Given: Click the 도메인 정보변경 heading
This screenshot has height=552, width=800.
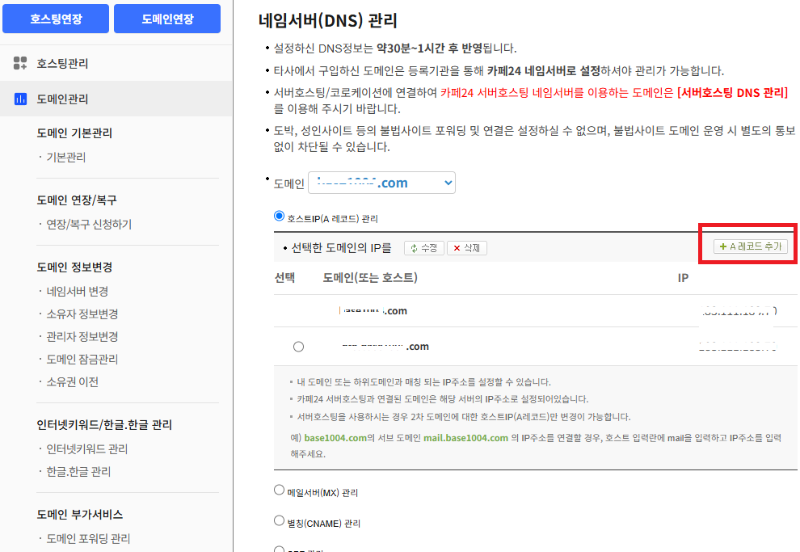Looking at the screenshot, I should pyautogui.click(x=74, y=267).
